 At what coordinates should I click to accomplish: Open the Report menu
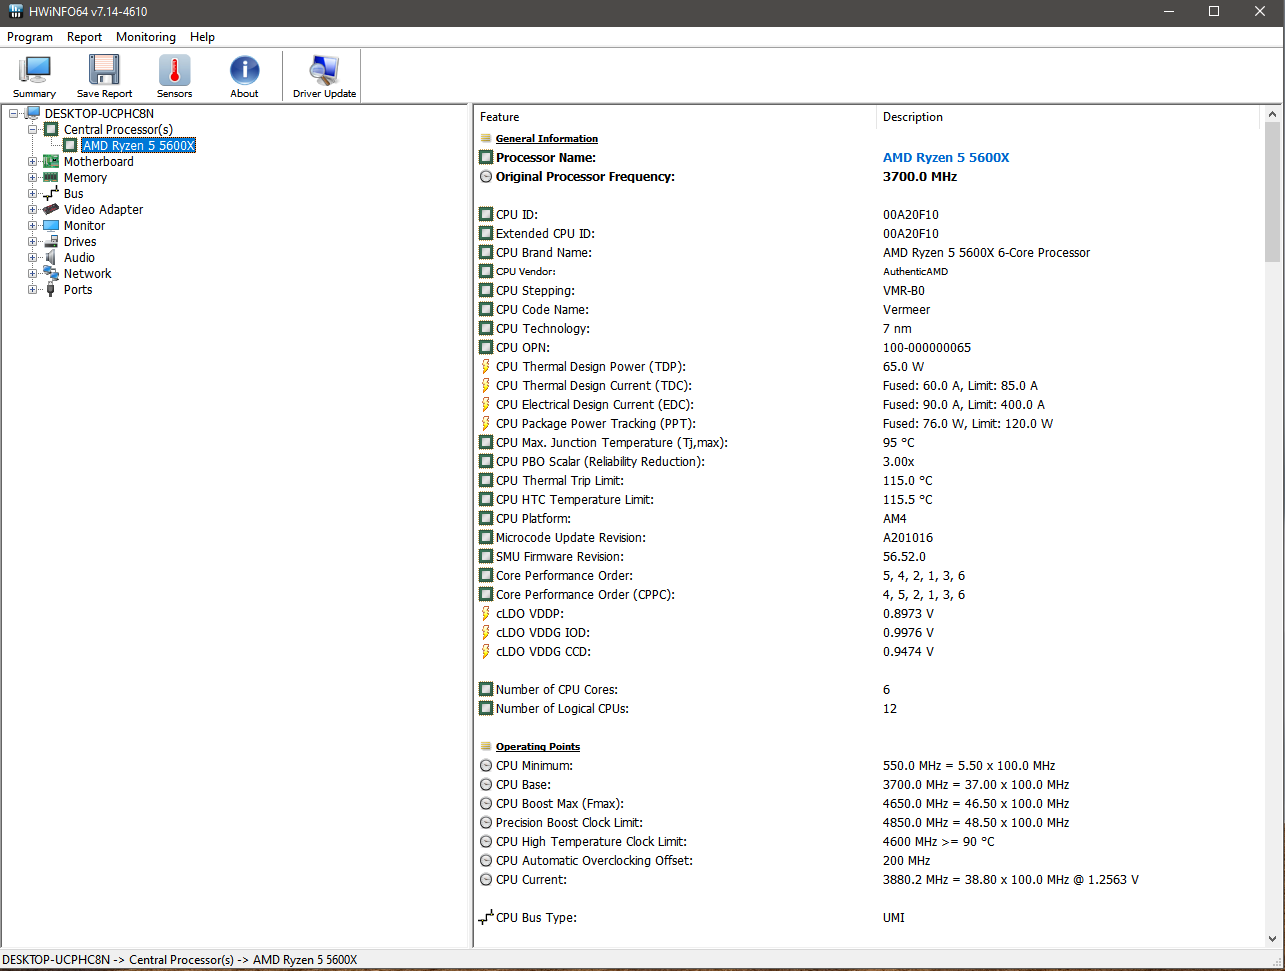point(85,37)
